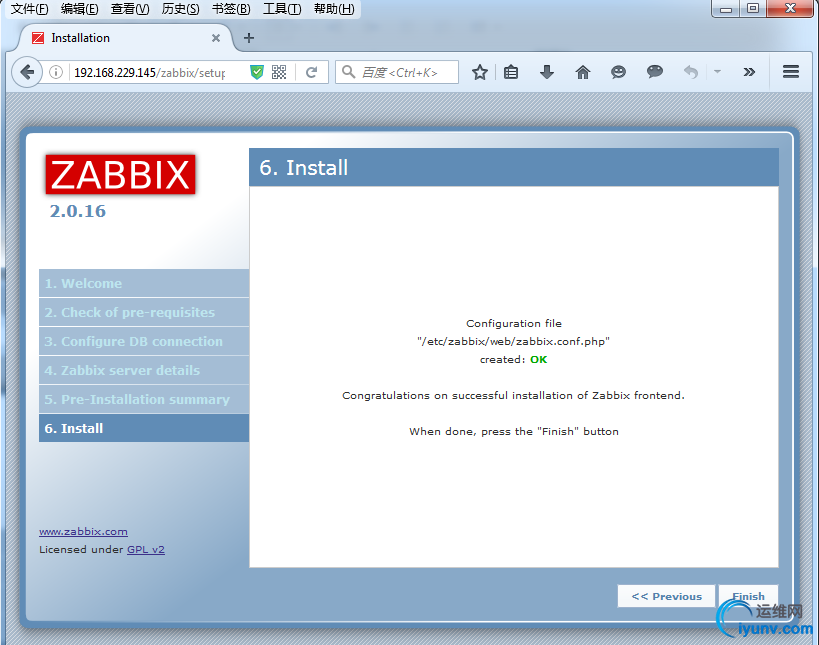Click the << Previous button
The height and width of the screenshot is (645, 819).
666,596
